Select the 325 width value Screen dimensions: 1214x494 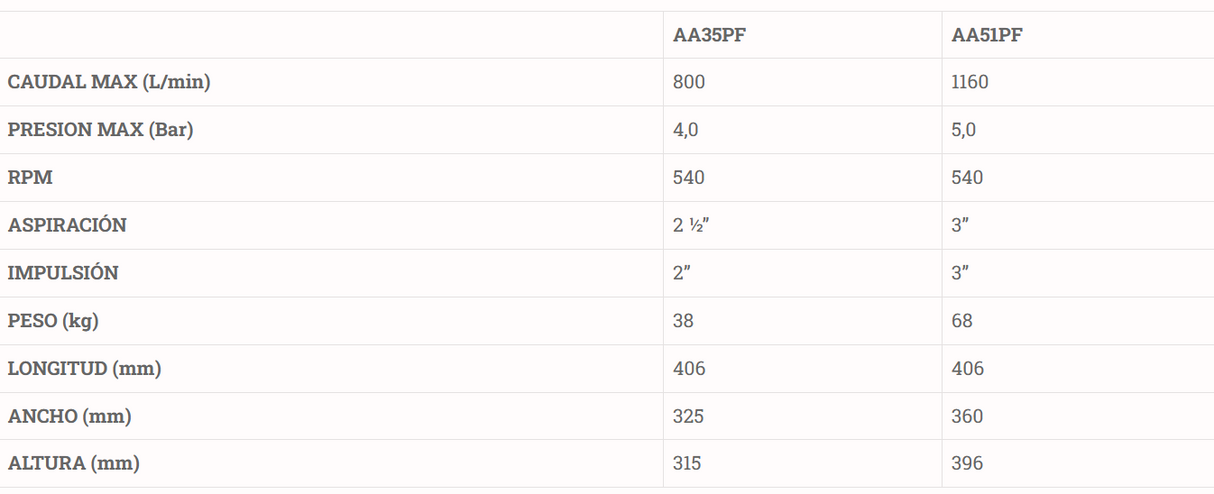[x=689, y=416]
